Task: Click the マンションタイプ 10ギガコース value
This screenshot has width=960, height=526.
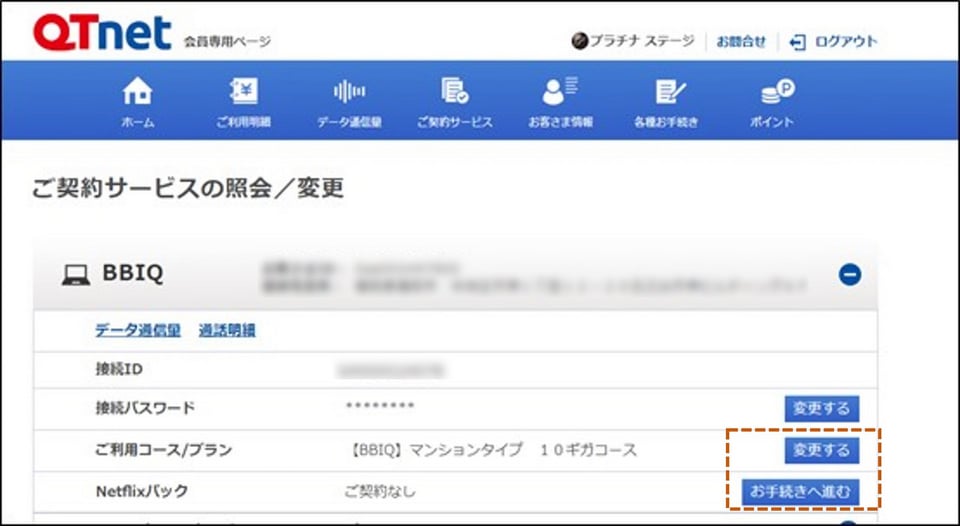Action: pos(492,450)
